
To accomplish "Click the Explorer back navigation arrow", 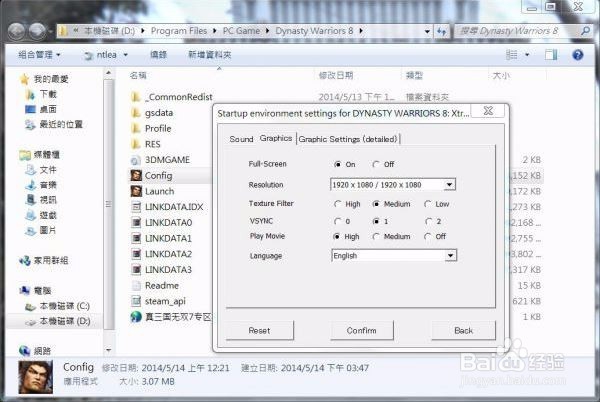I will click(x=16, y=31).
